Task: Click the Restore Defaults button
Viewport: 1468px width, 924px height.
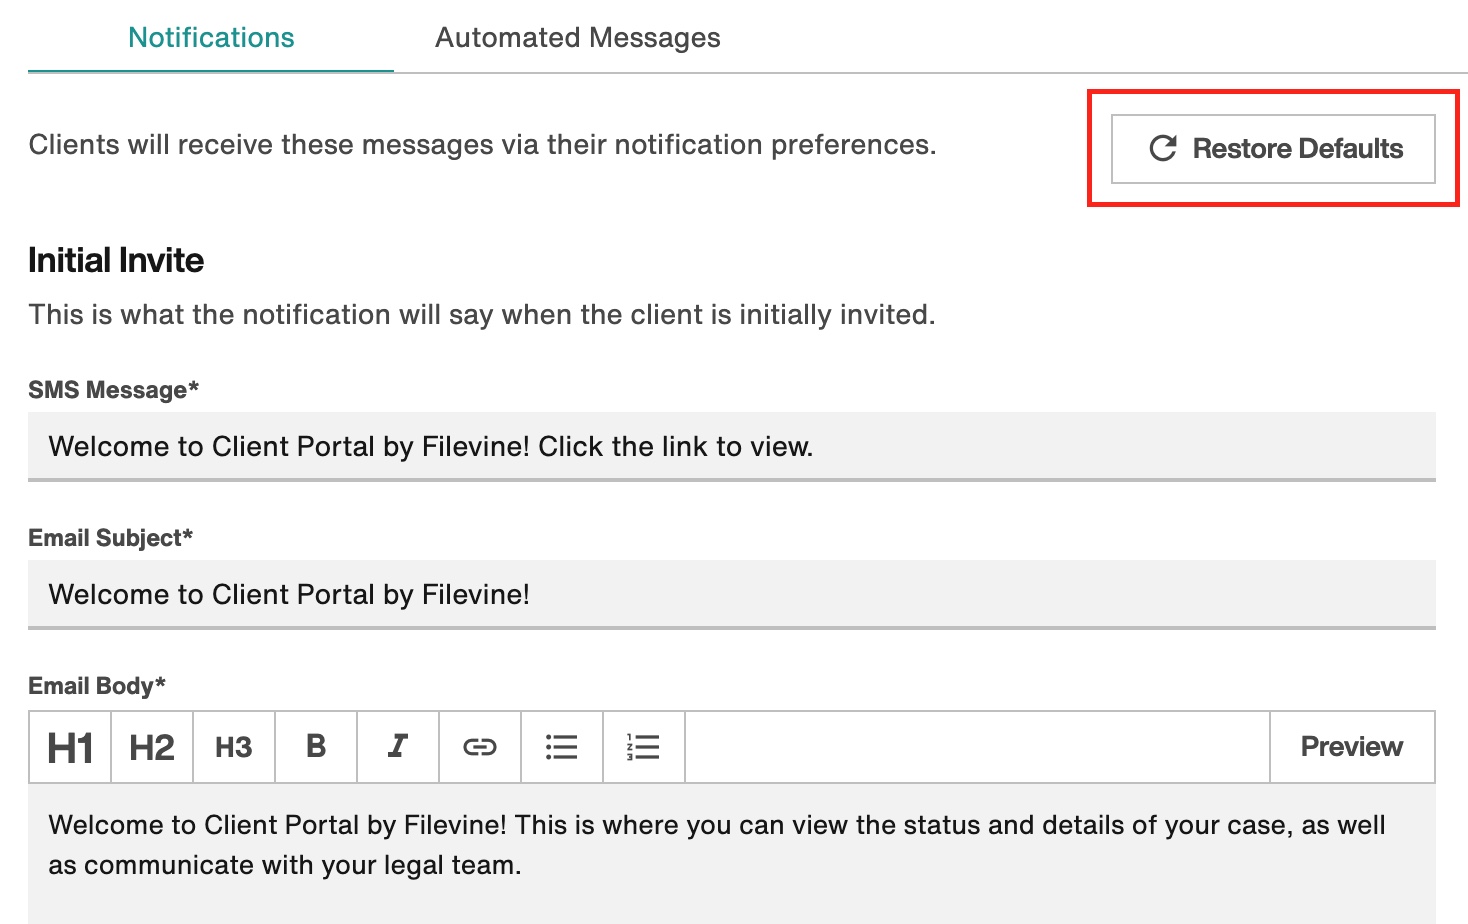Action: coord(1273,149)
